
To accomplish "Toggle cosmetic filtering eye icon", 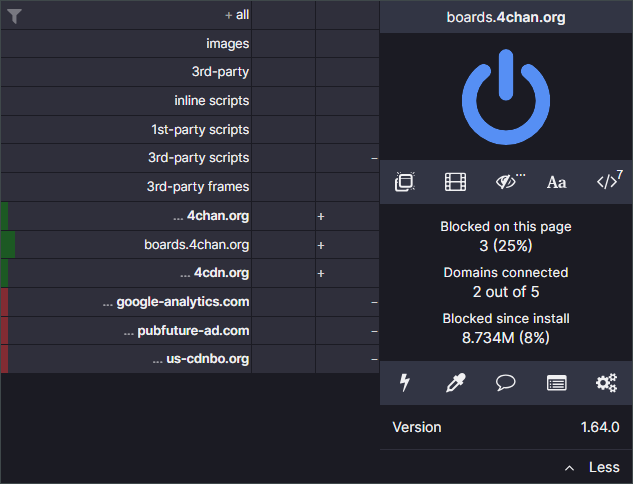I will [x=508, y=182].
